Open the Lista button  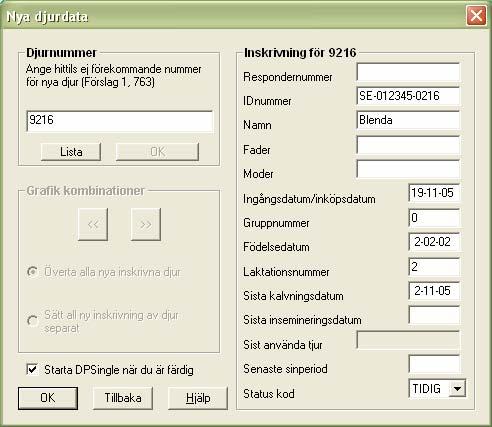[x=71, y=152]
